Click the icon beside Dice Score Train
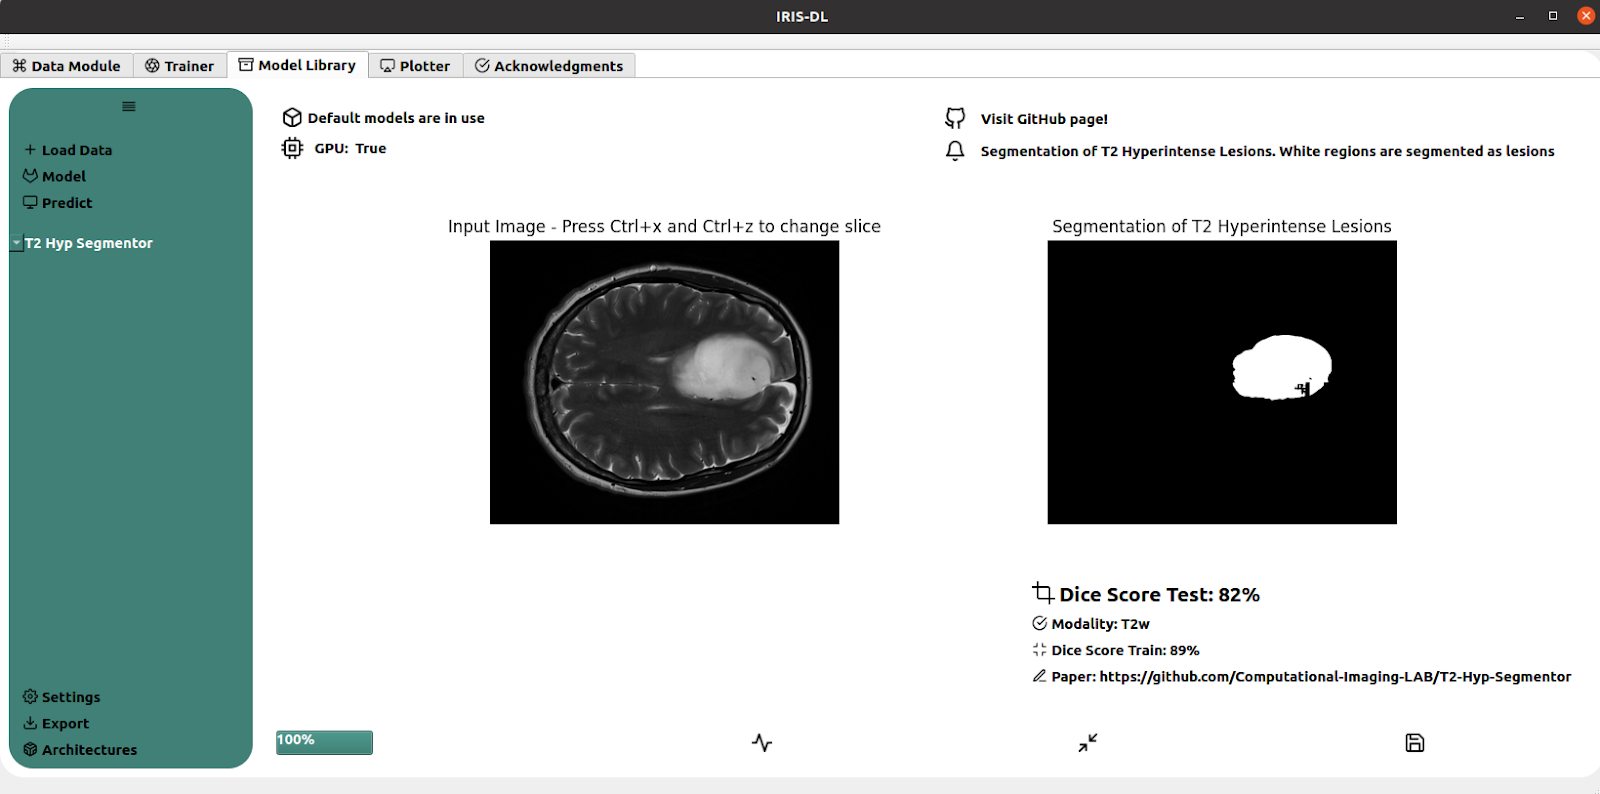Image resolution: width=1600 pixels, height=794 pixels. pyautogui.click(x=1040, y=650)
